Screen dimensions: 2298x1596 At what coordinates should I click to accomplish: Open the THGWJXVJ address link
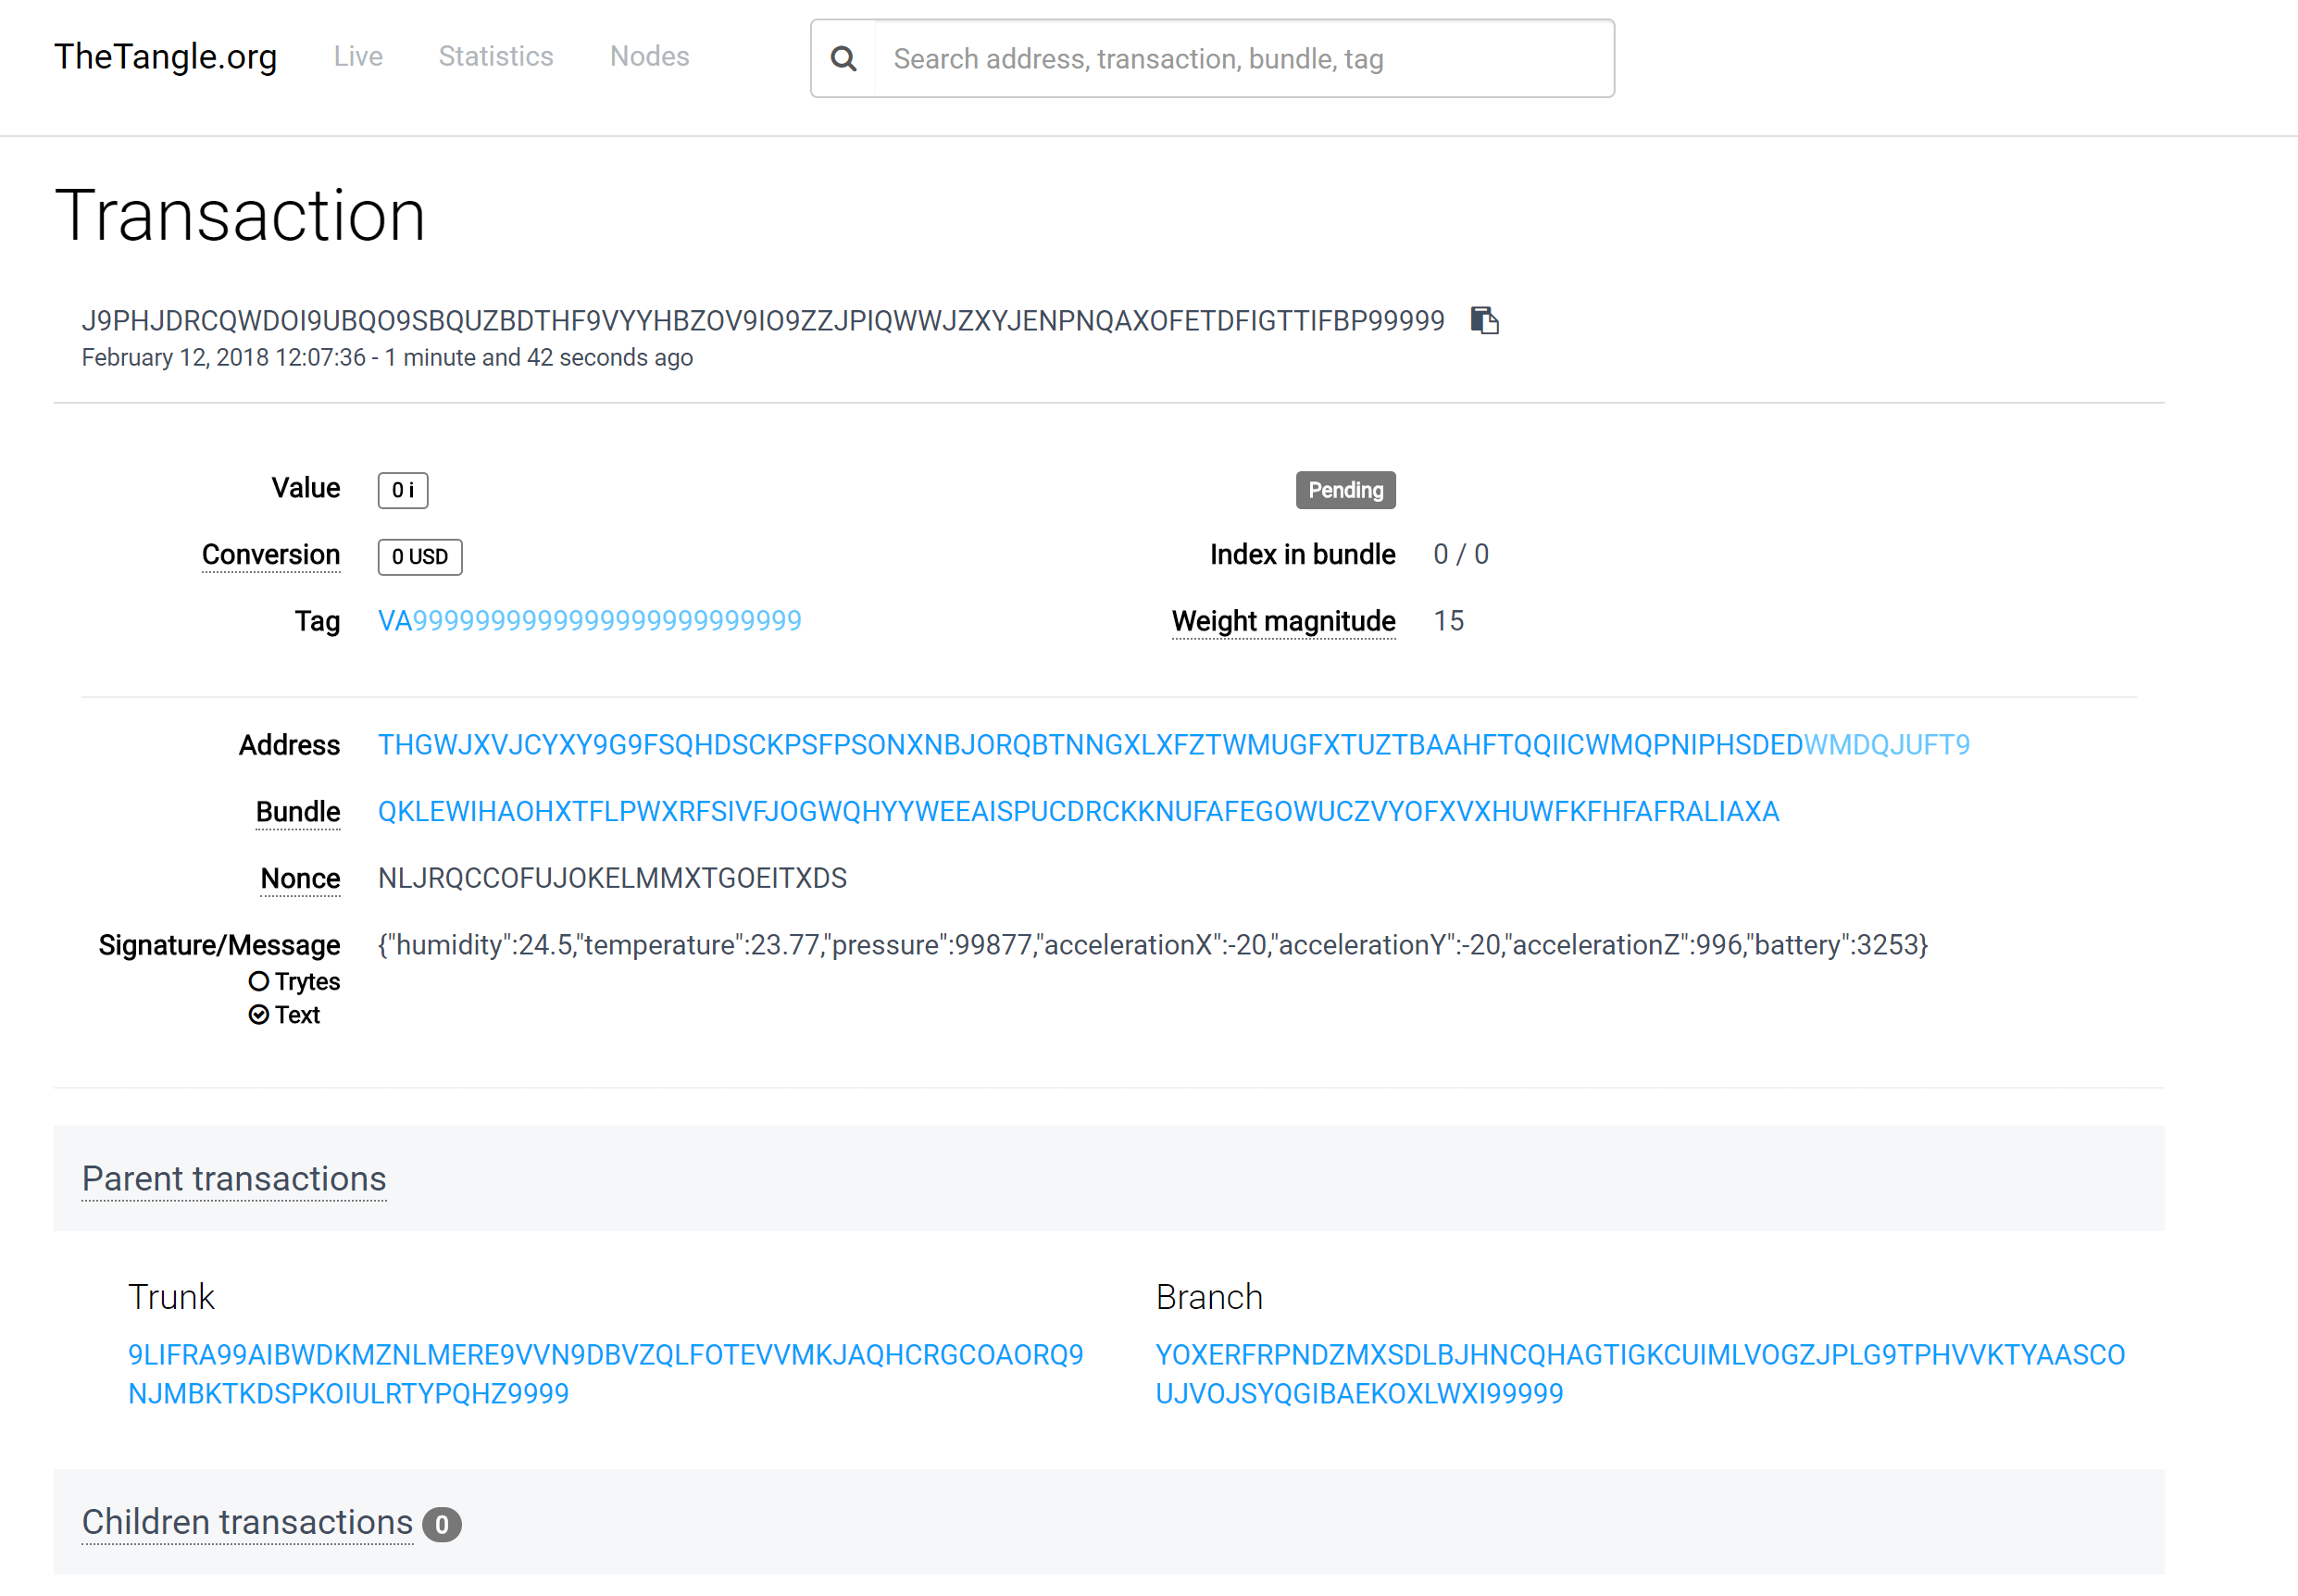(x=1172, y=745)
